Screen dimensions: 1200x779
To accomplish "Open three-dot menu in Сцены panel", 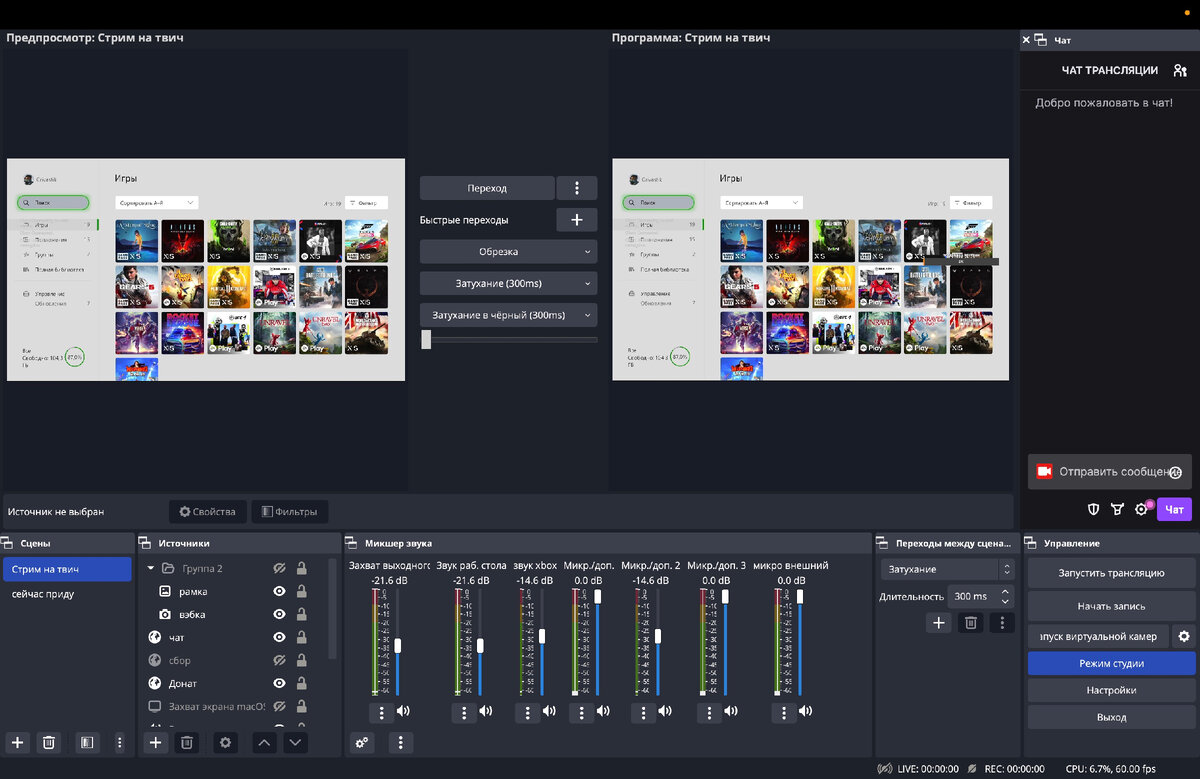I will click(x=120, y=742).
